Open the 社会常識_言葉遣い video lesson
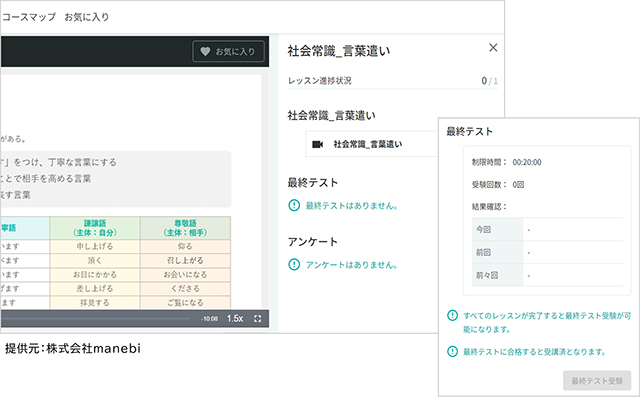This screenshot has height=397, width=640. coord(371,144)
